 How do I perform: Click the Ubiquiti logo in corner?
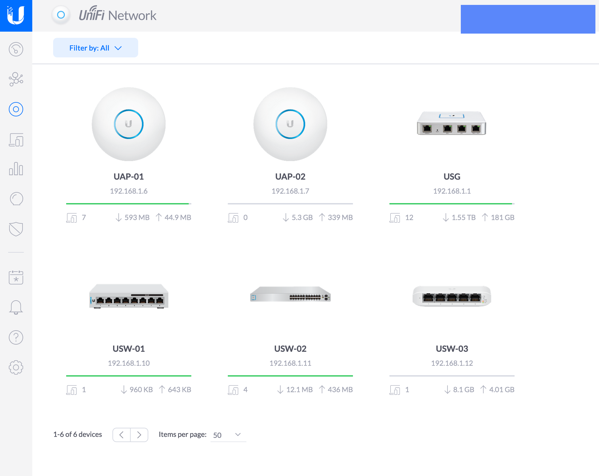click(x=16, y=16)
